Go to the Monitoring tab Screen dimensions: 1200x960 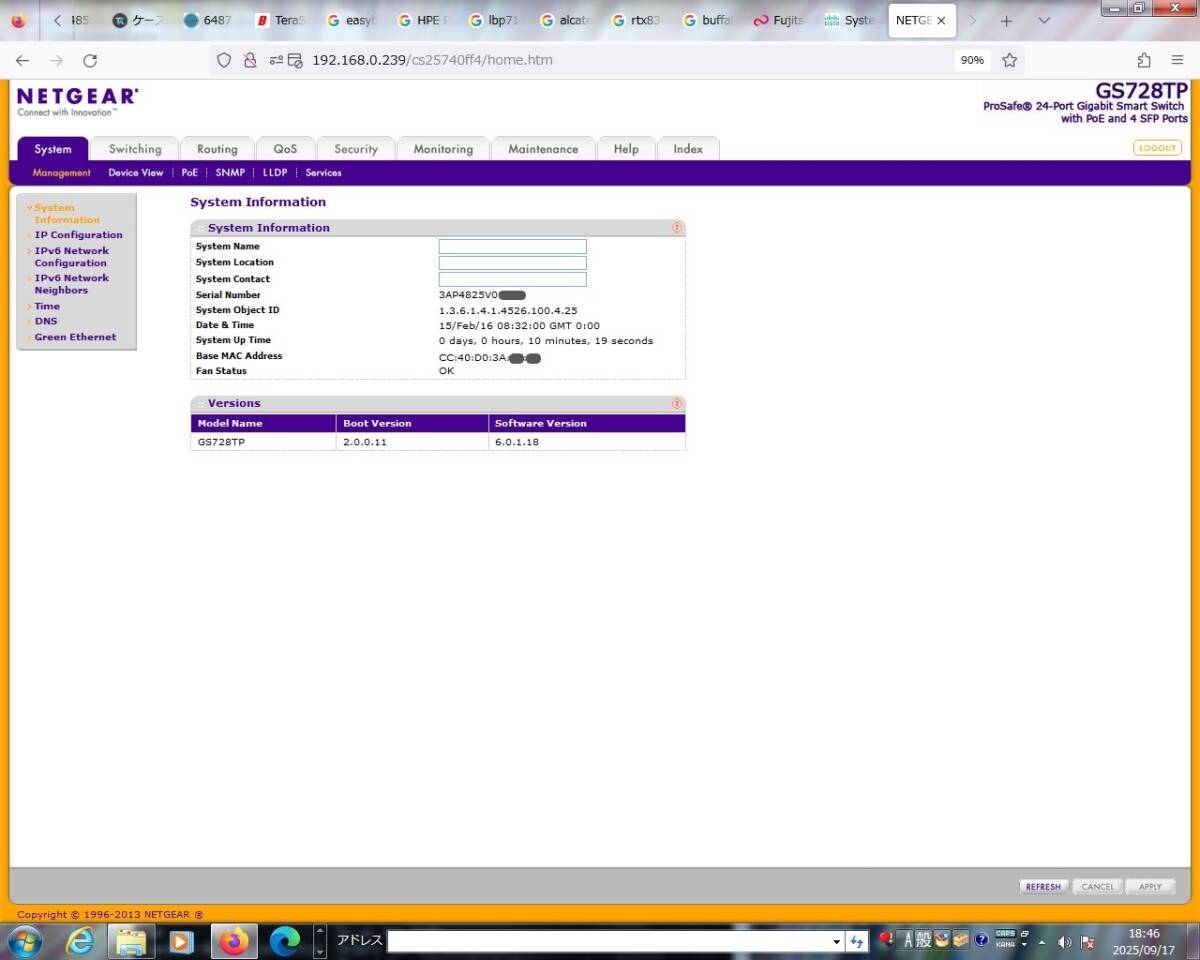pos(443,149)
